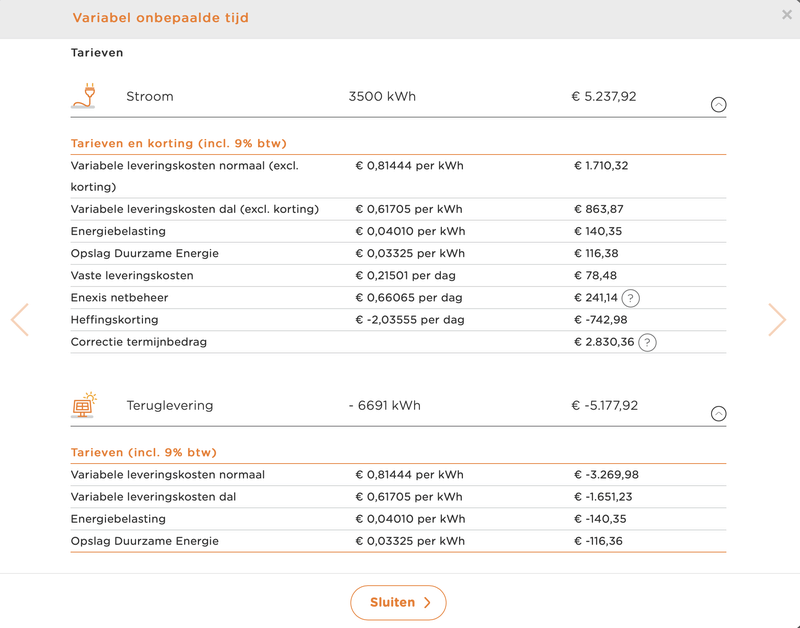Open help for Correctie termijnbedrag amount
800x628 pixels.
(647, 342)
